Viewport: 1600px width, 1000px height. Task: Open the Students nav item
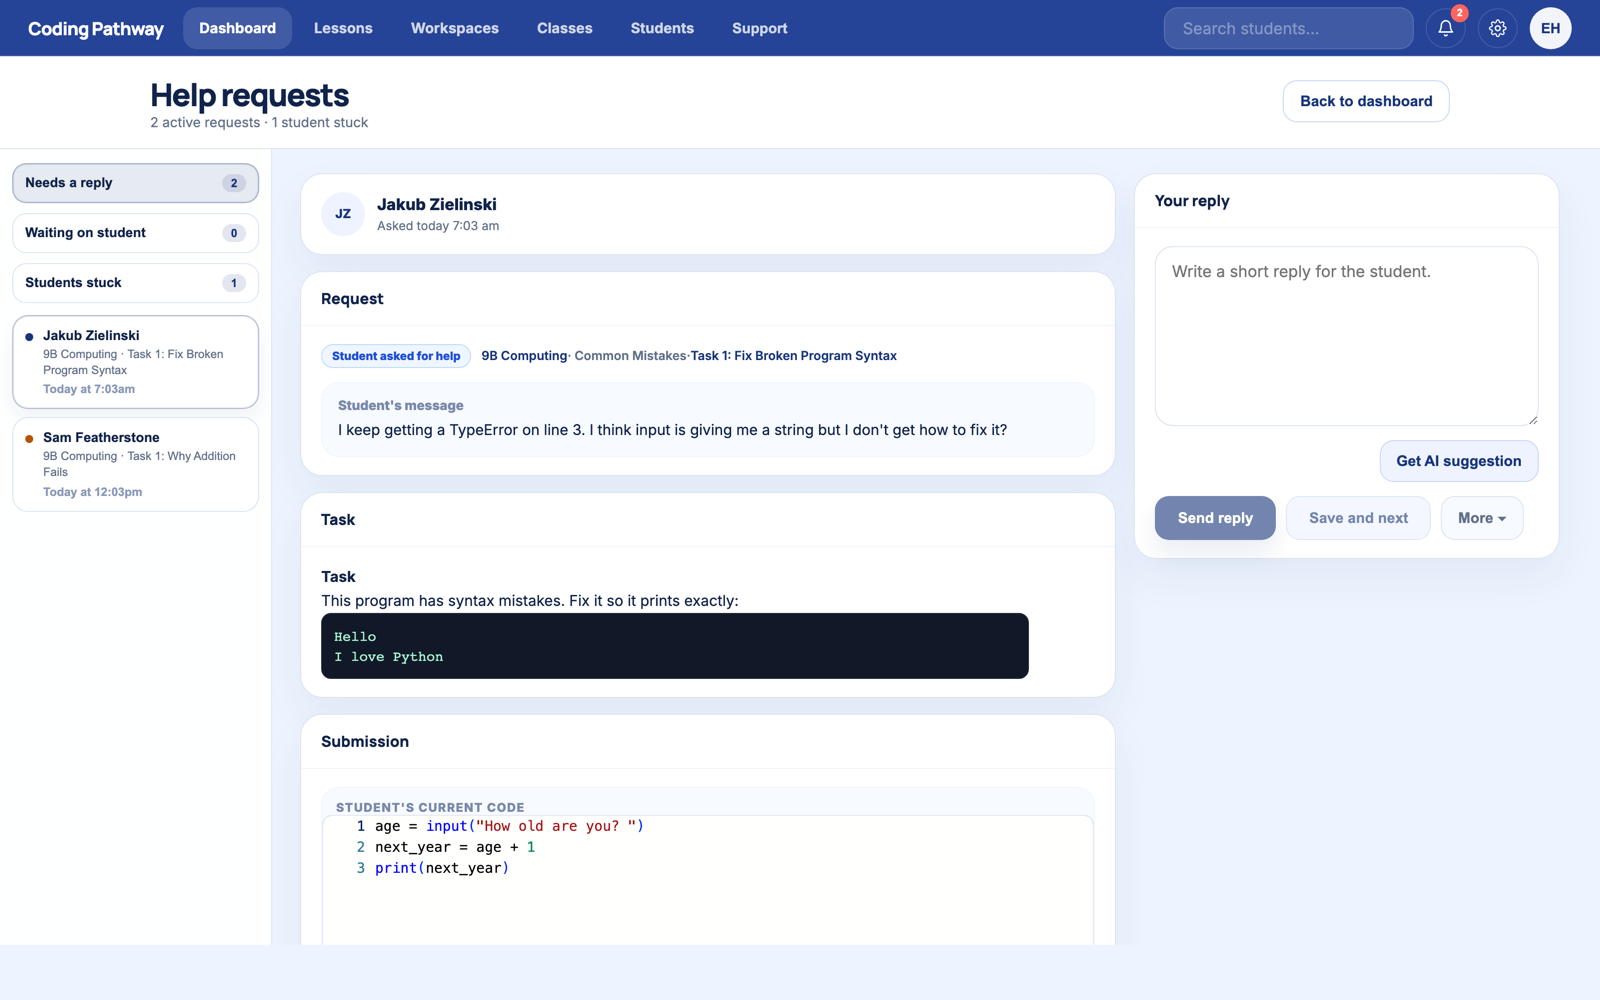[x=662, y=28]
